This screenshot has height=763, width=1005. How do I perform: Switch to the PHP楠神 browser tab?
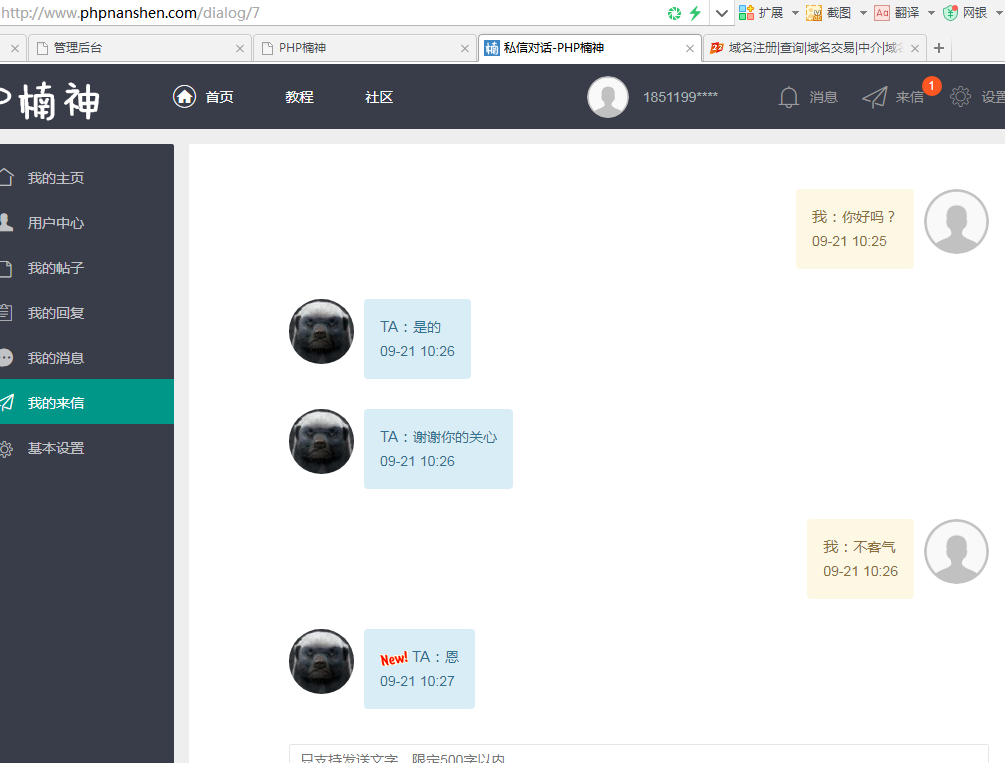364,48
